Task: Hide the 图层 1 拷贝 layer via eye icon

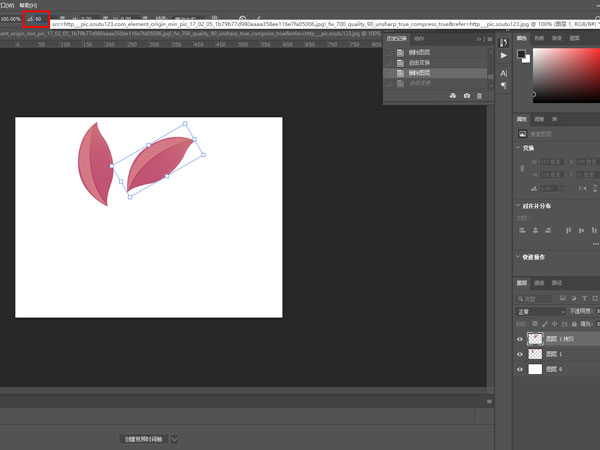Action: [x=520, y=340]
